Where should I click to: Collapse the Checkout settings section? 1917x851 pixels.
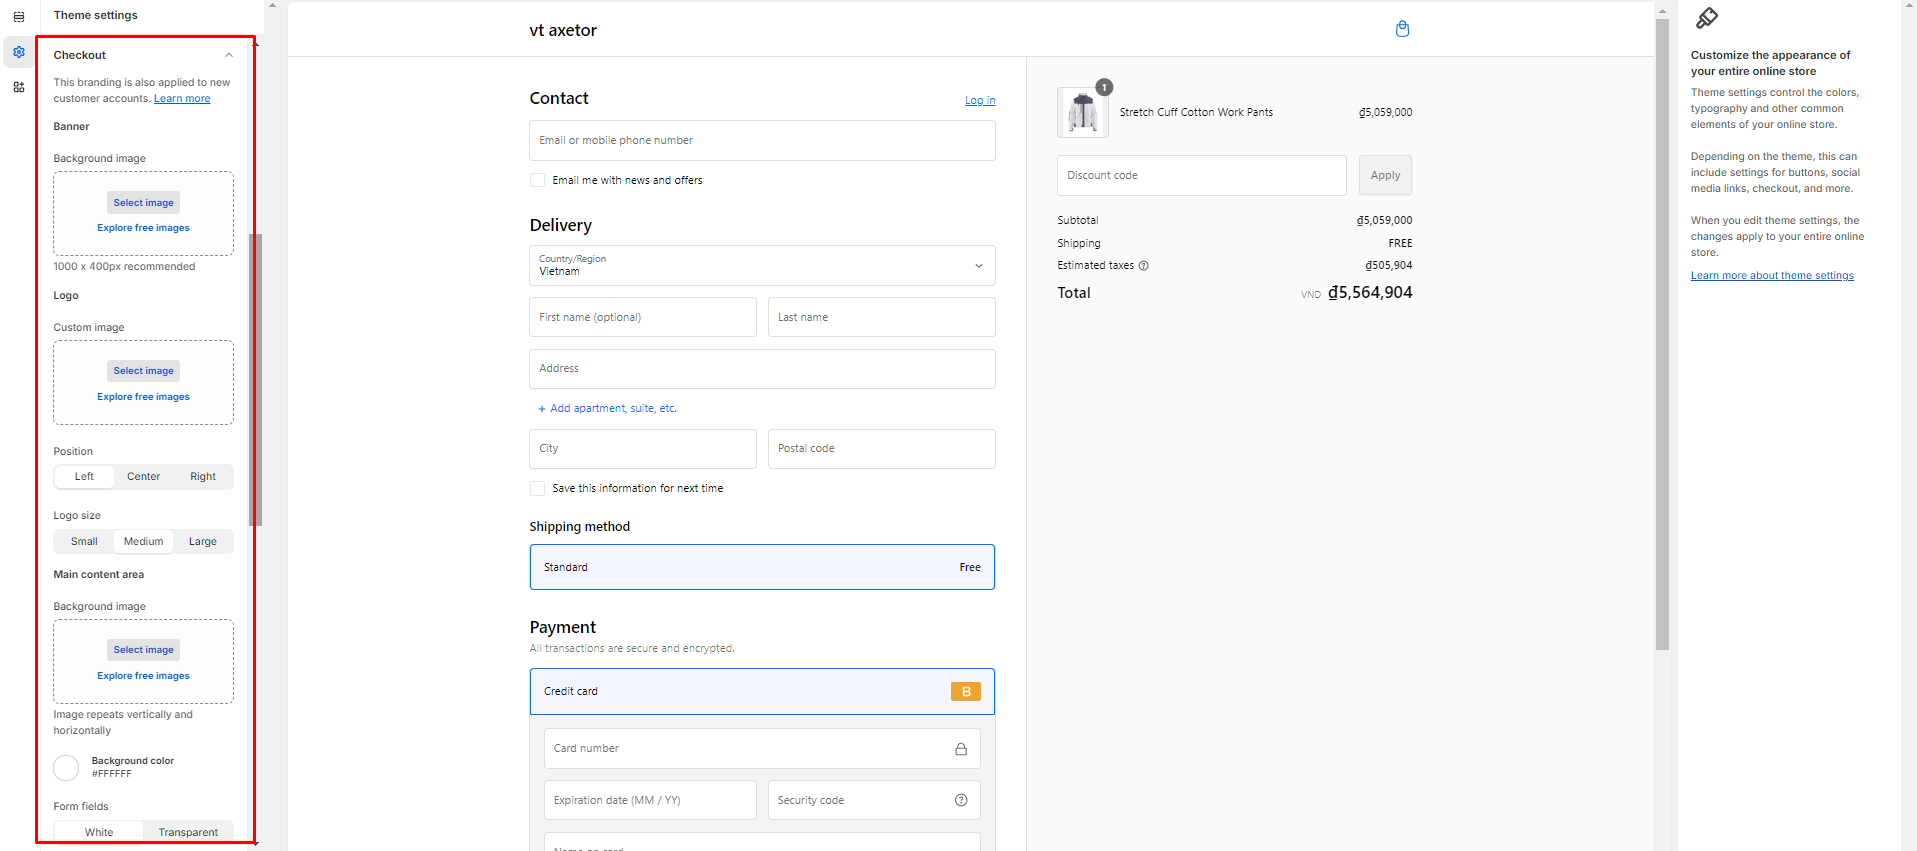coord(229,56)
